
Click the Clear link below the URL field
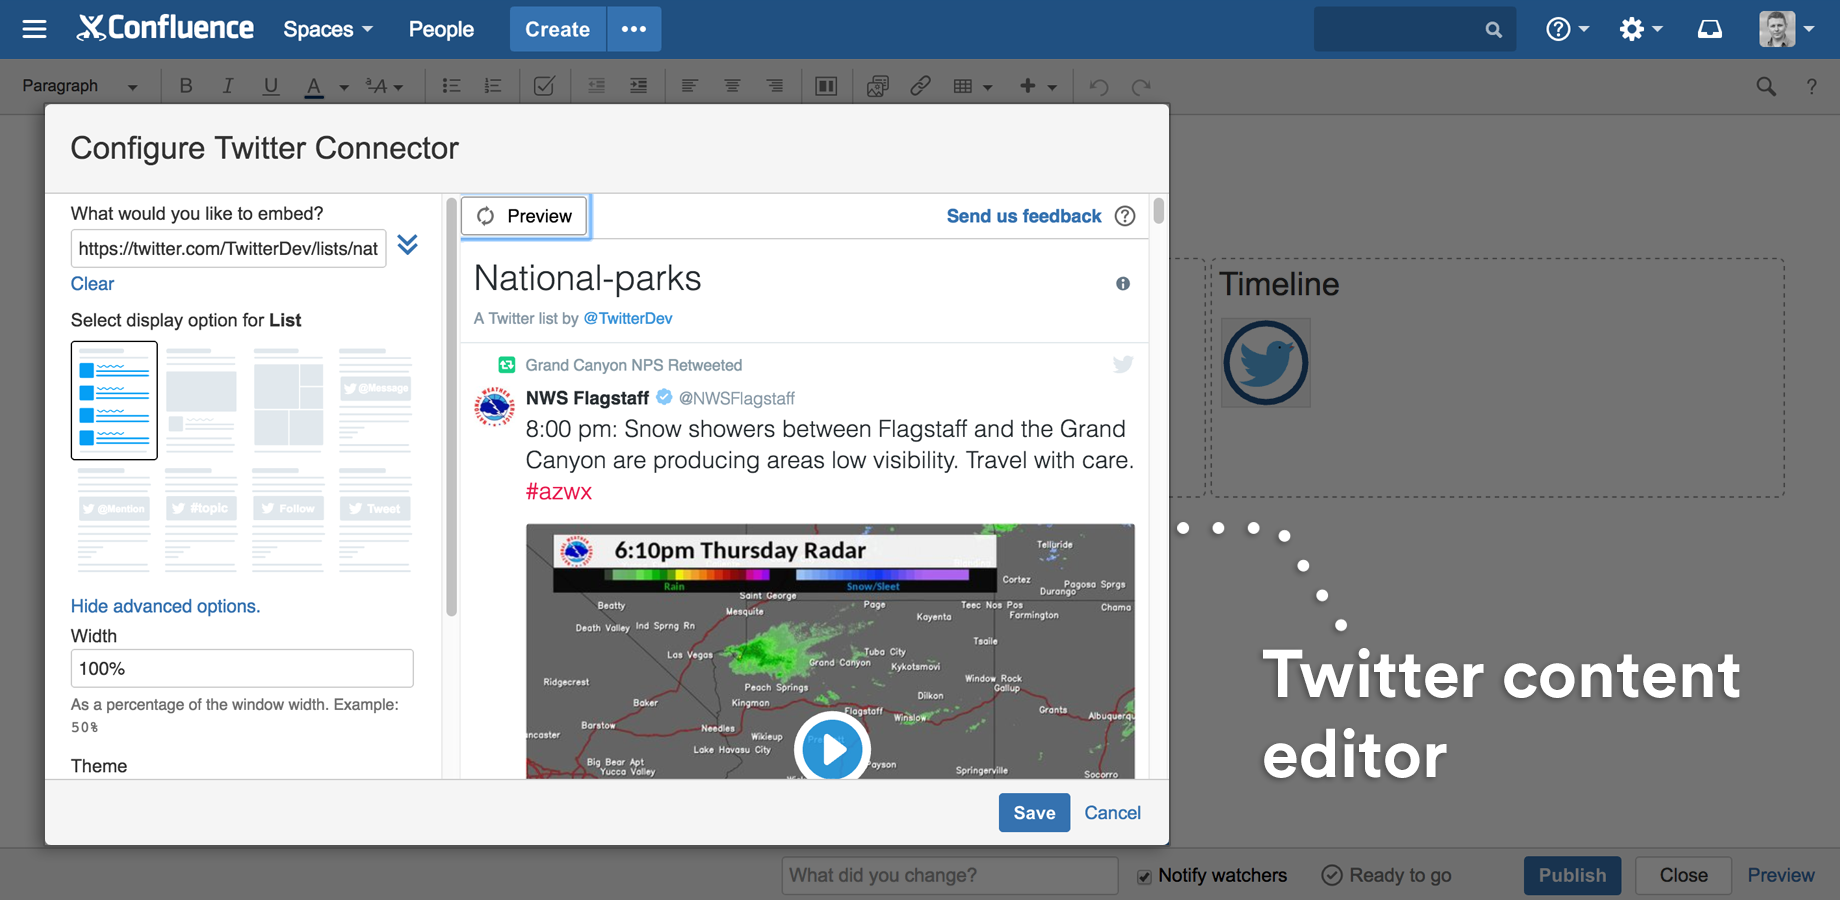(x=91, y=284)
